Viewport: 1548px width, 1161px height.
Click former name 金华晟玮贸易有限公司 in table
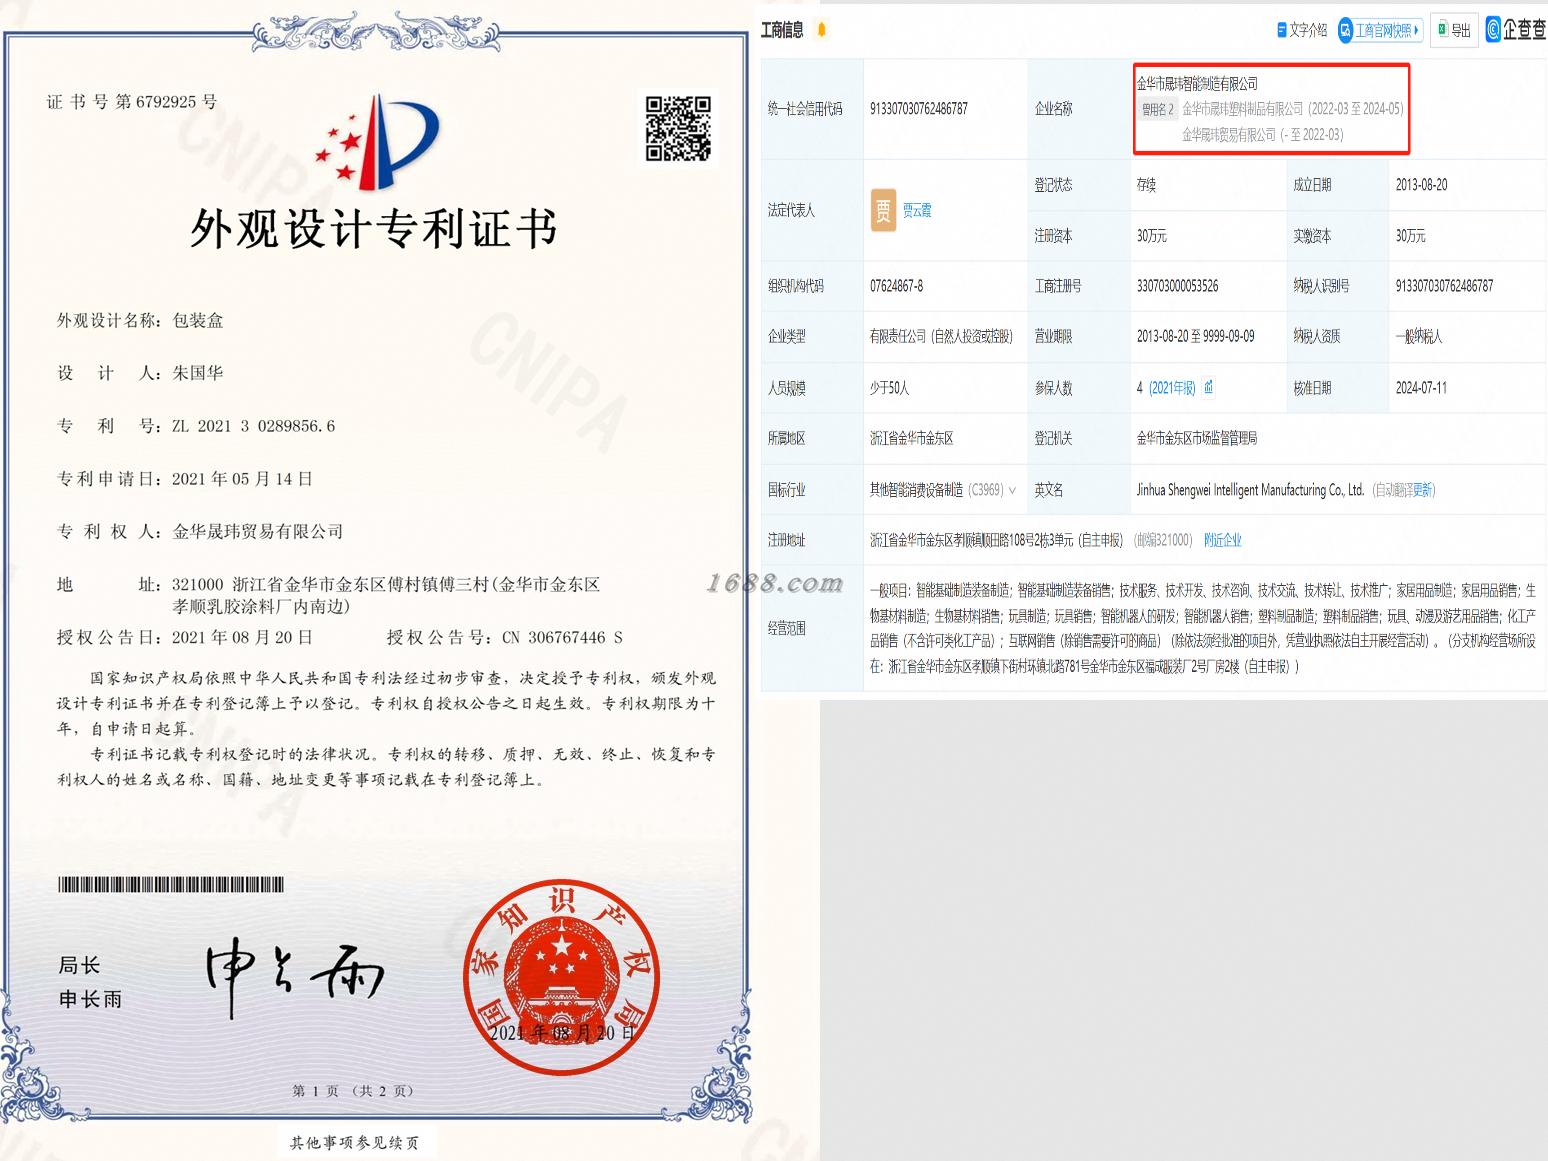1229,135
